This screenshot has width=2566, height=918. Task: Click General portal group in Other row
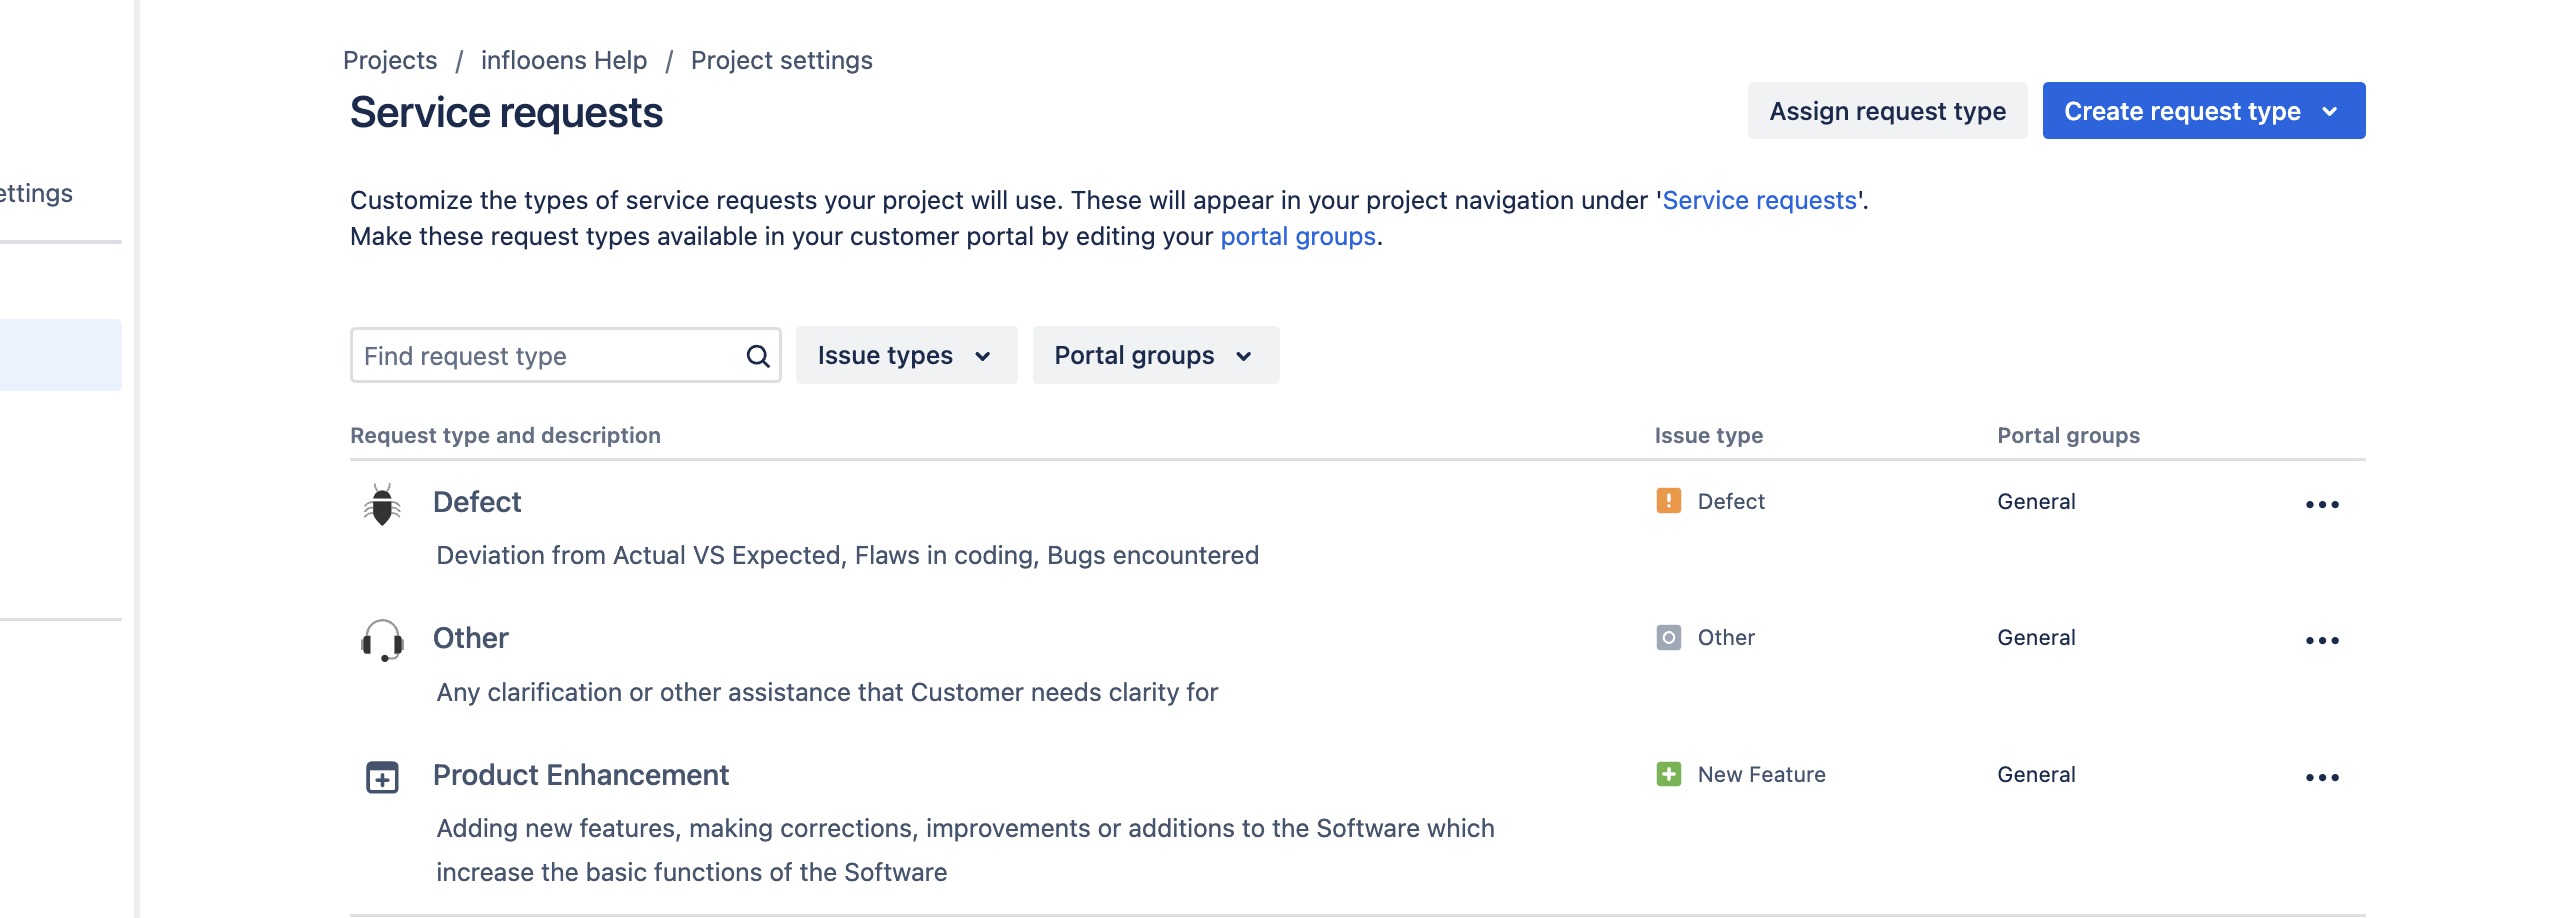(x=2036, y=637)
